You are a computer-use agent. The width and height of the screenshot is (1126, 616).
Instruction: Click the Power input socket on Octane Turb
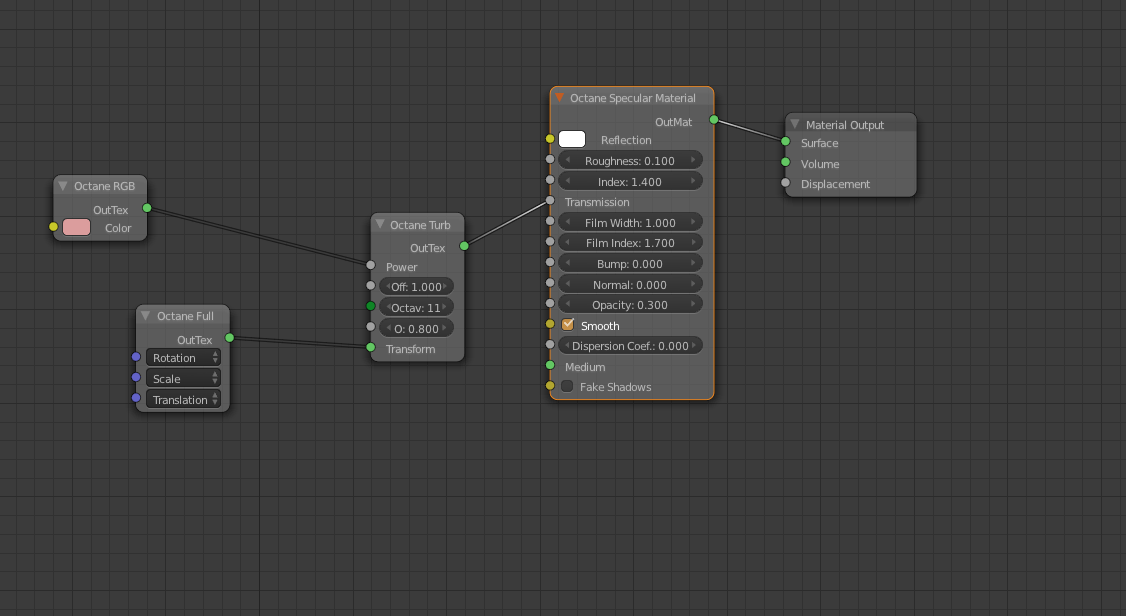tap(371, 266)
